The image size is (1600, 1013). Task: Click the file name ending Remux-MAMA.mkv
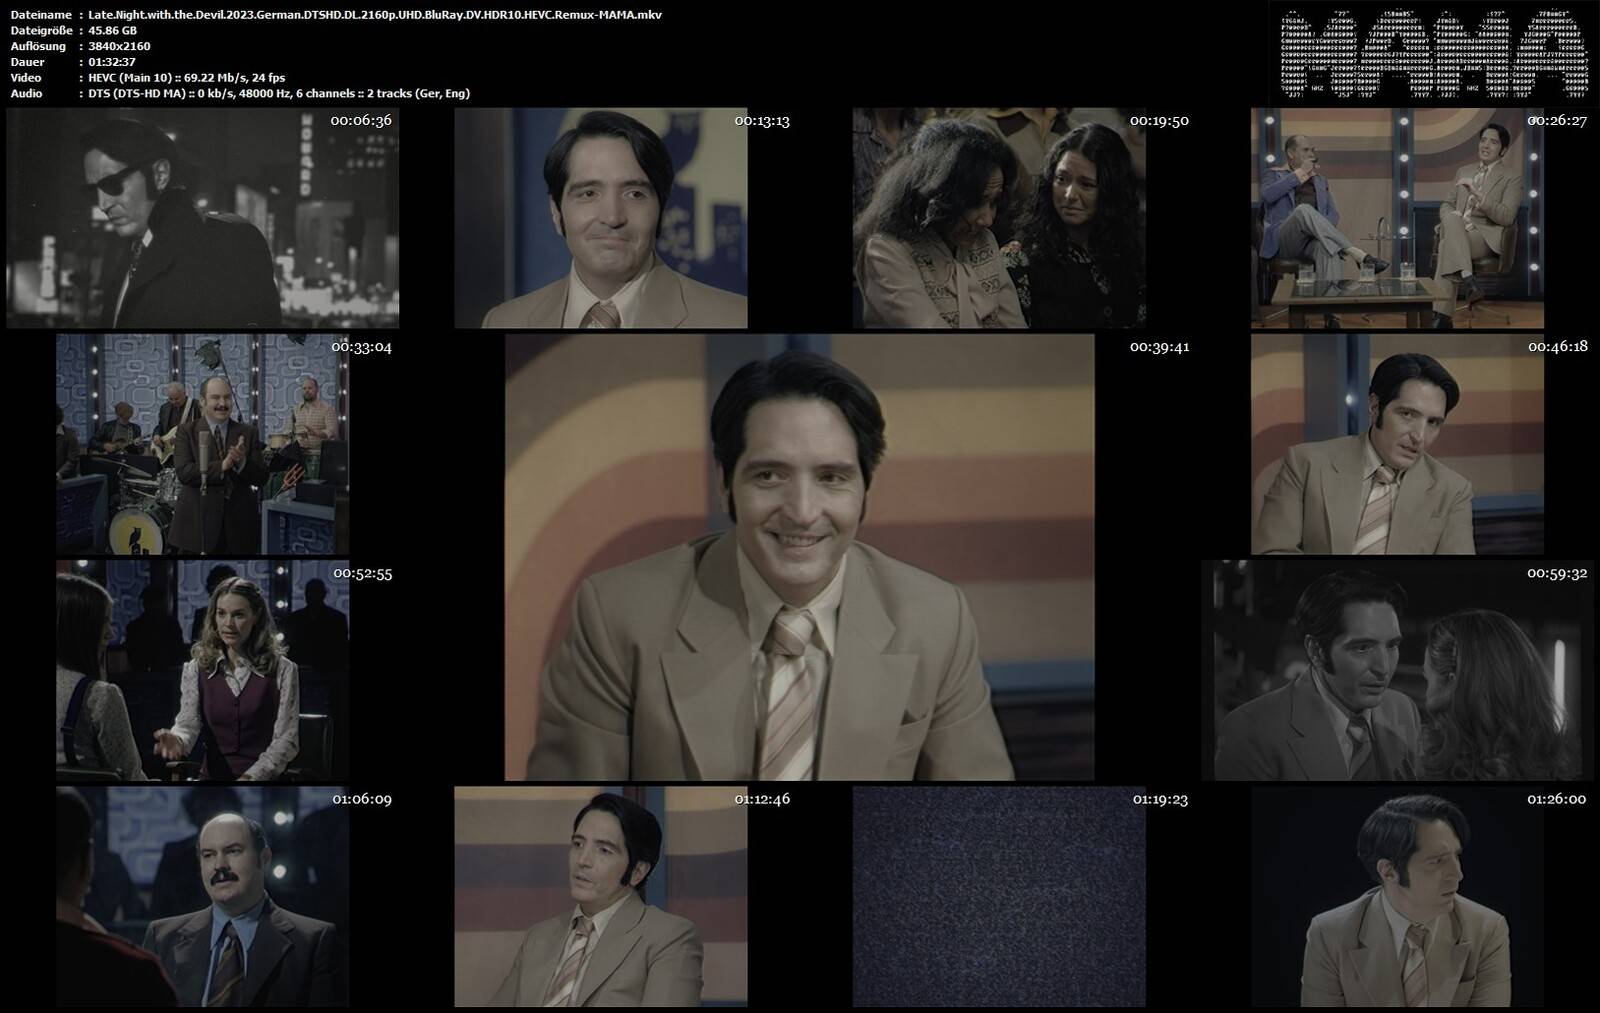tap(375, 15)
